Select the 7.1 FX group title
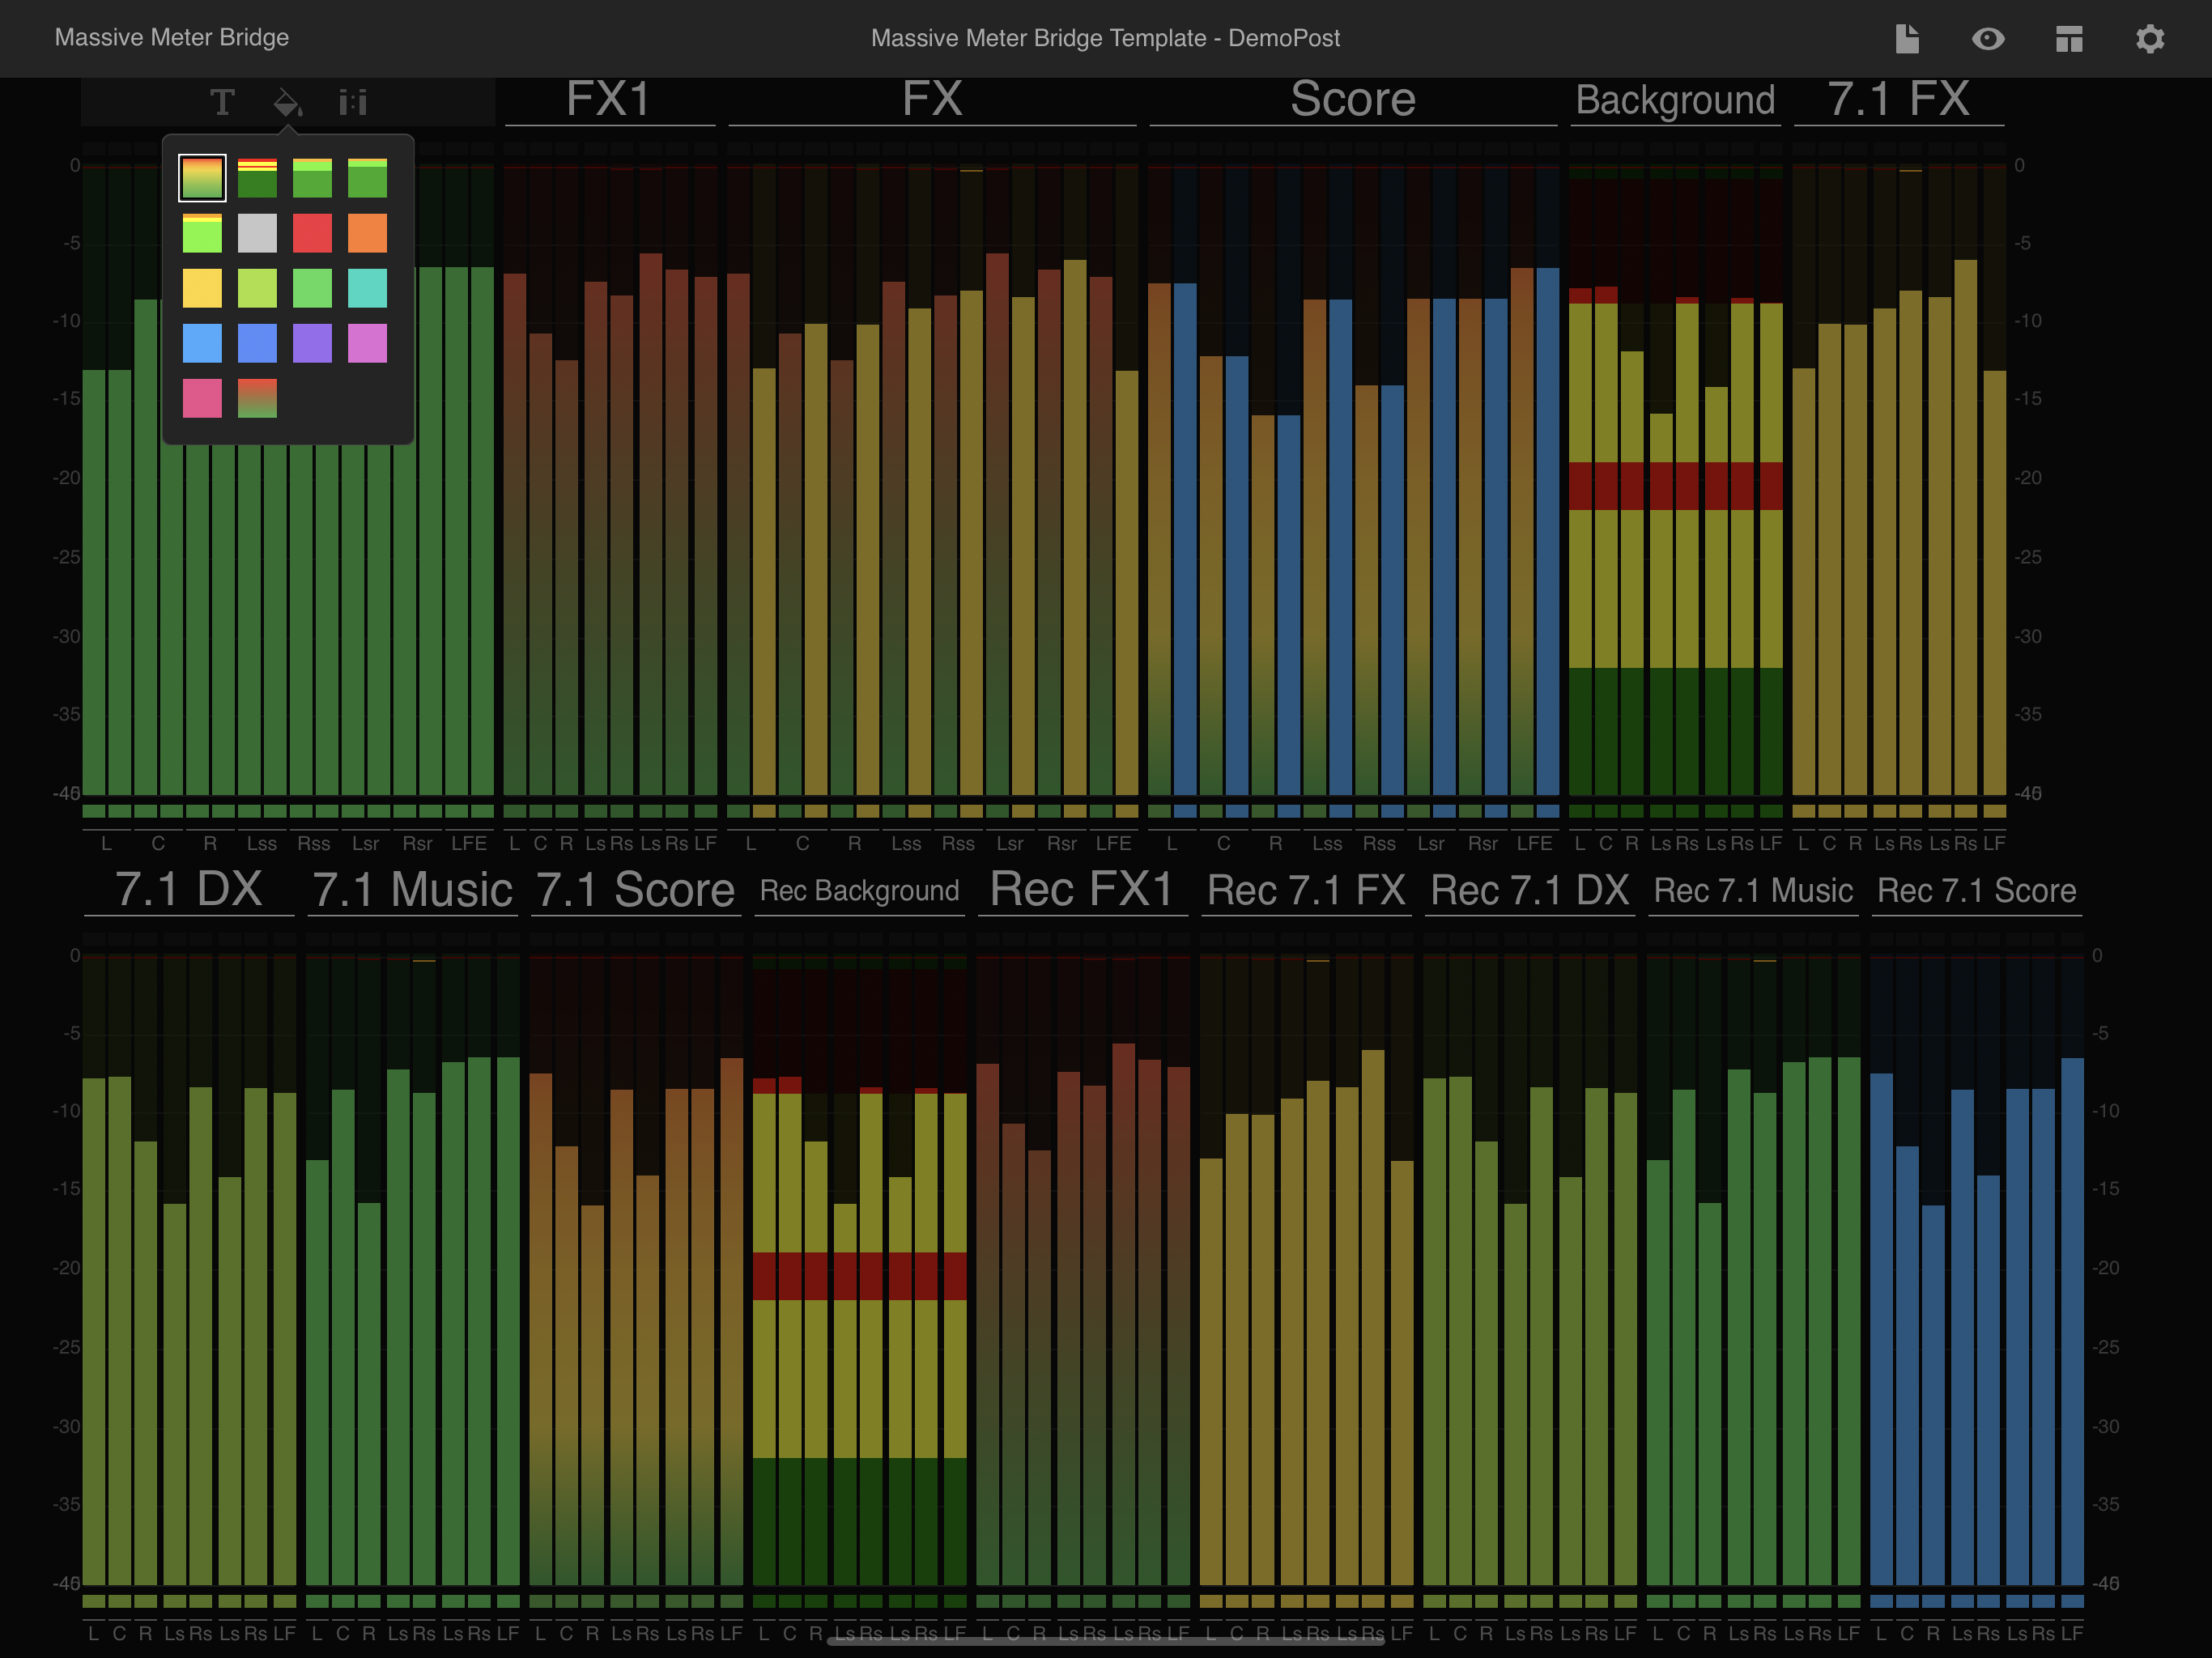This screenshot has width=2212, height=1658. (x=1898, y=99)
